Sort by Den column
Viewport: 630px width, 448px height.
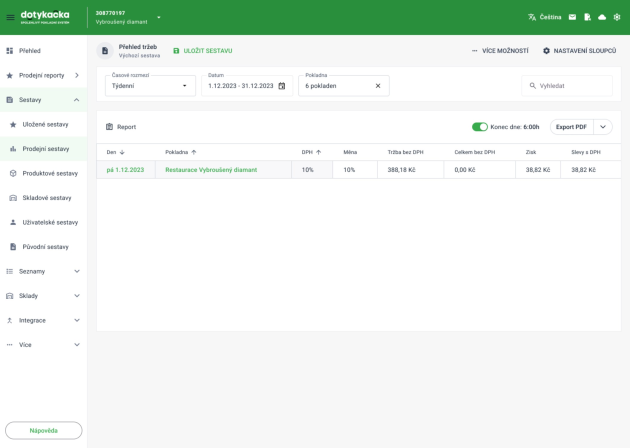coord(115,152)
